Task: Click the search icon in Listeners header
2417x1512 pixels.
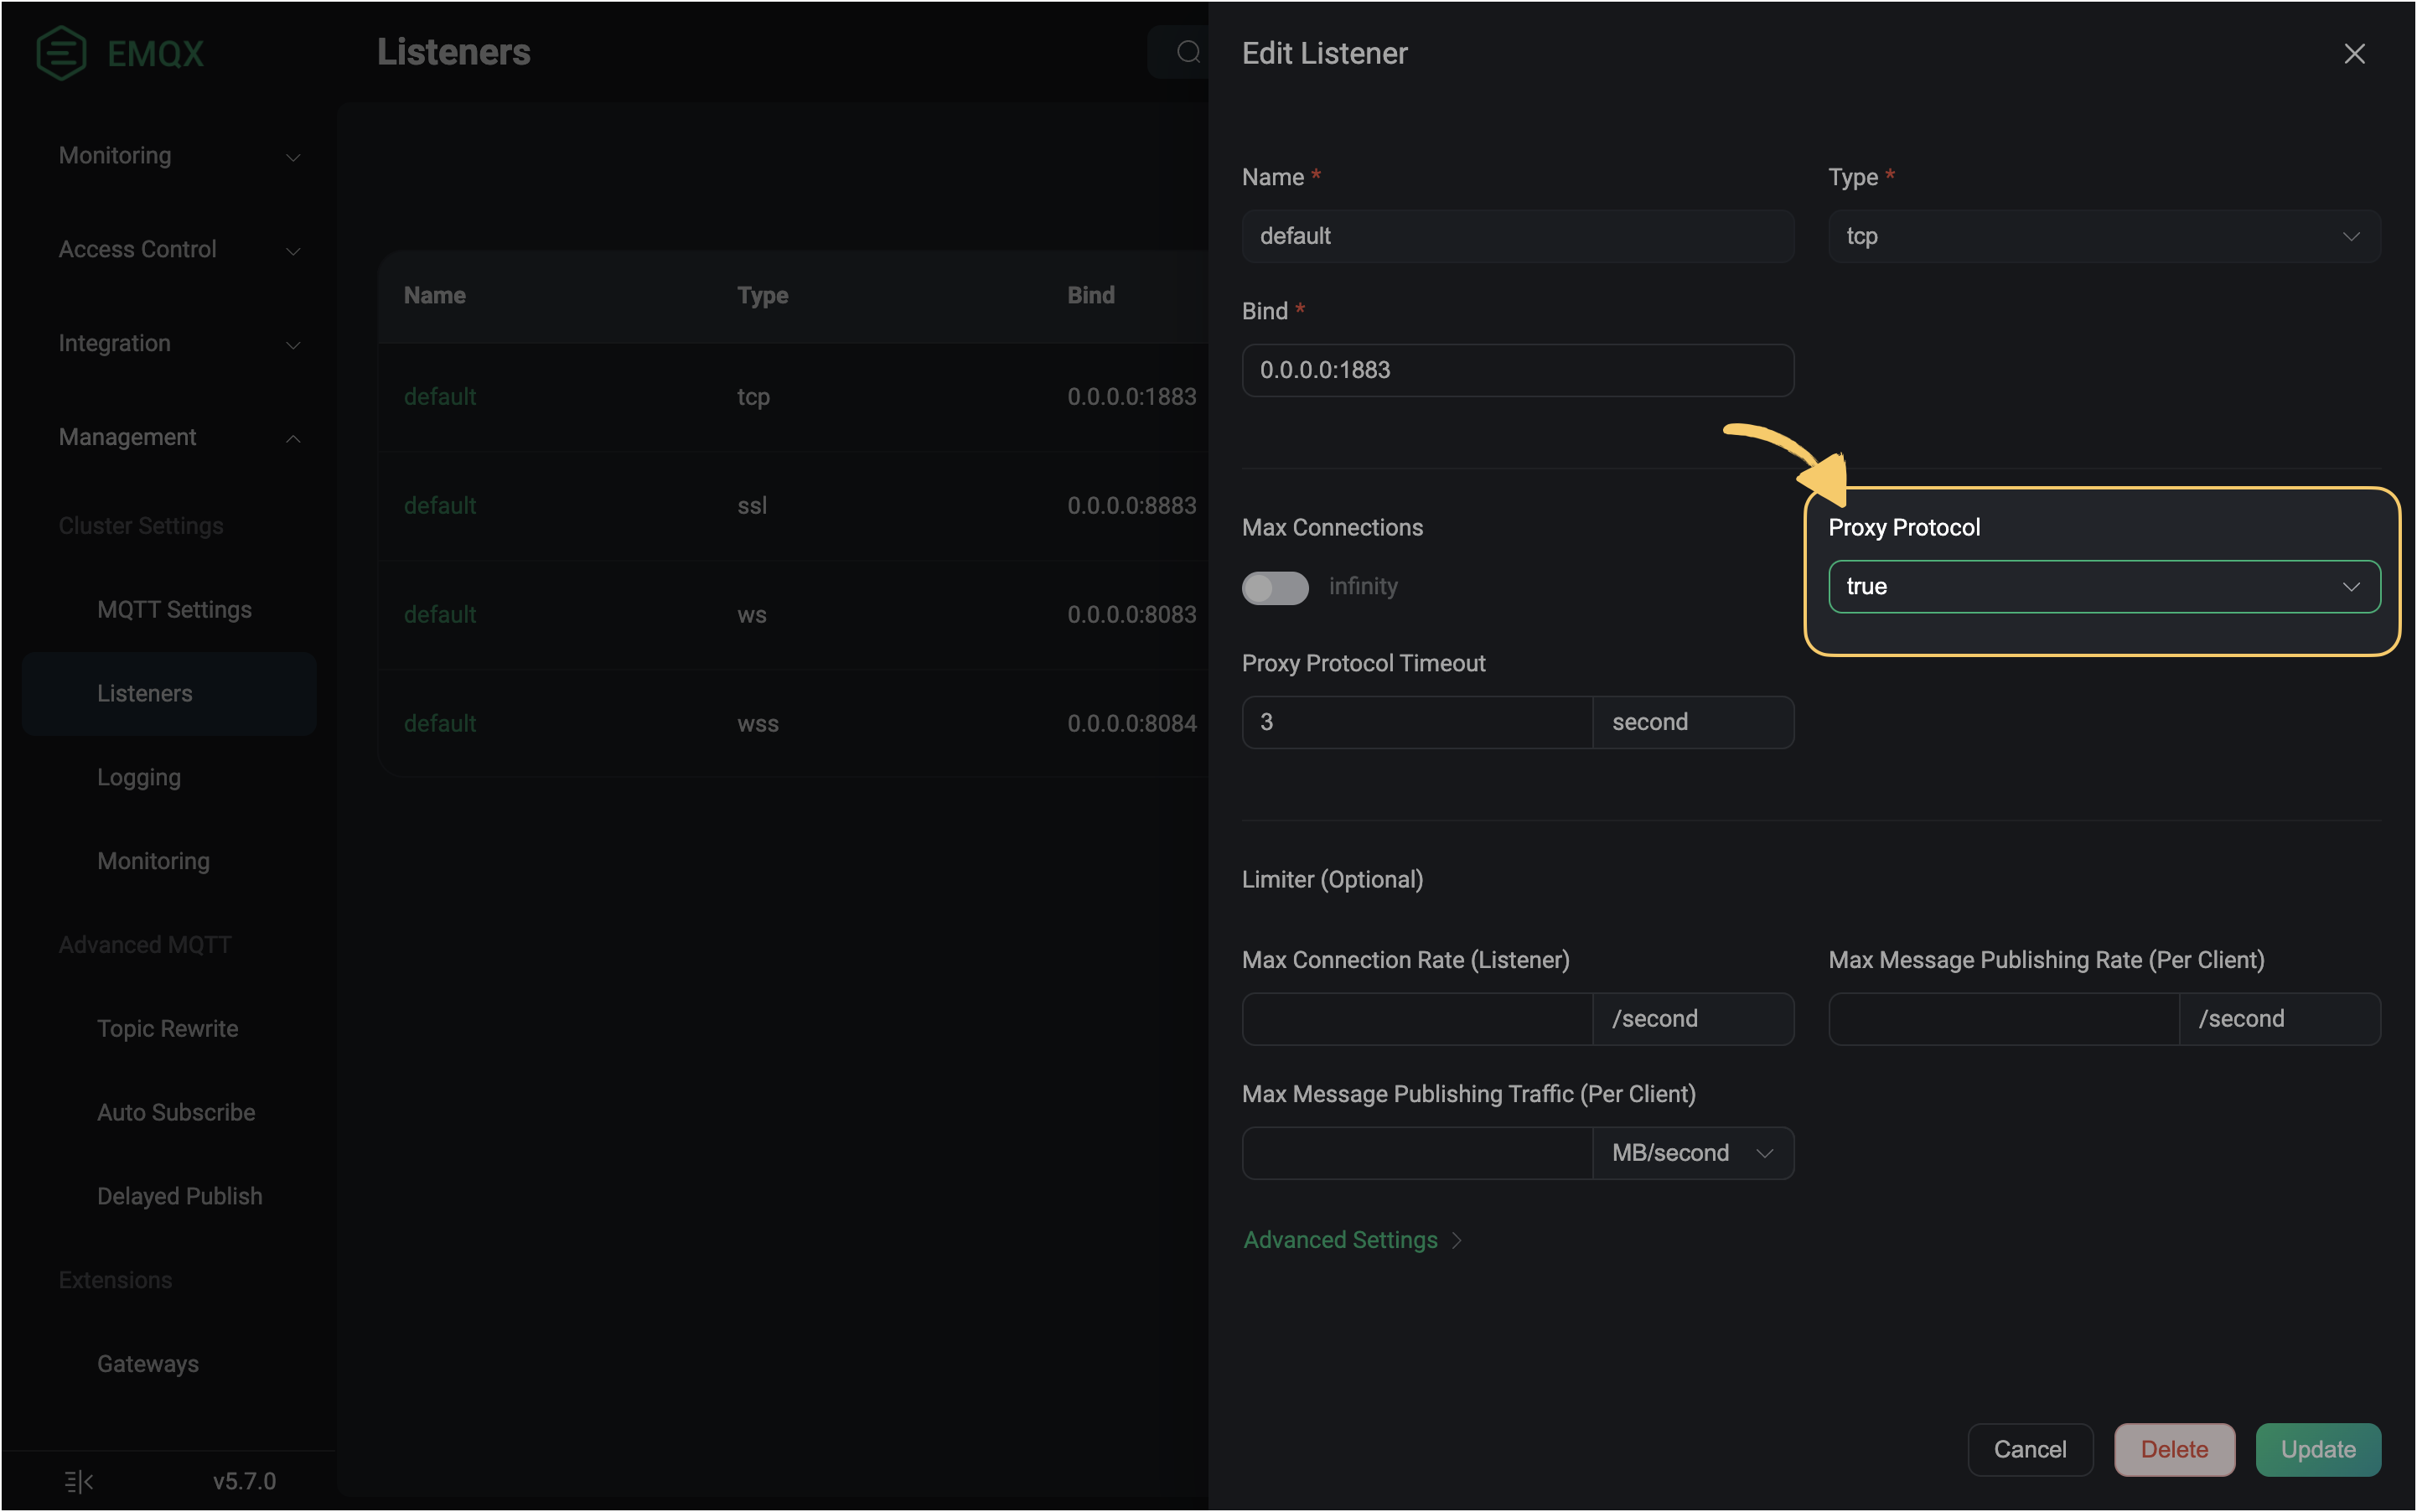Action: [1188, 50]
